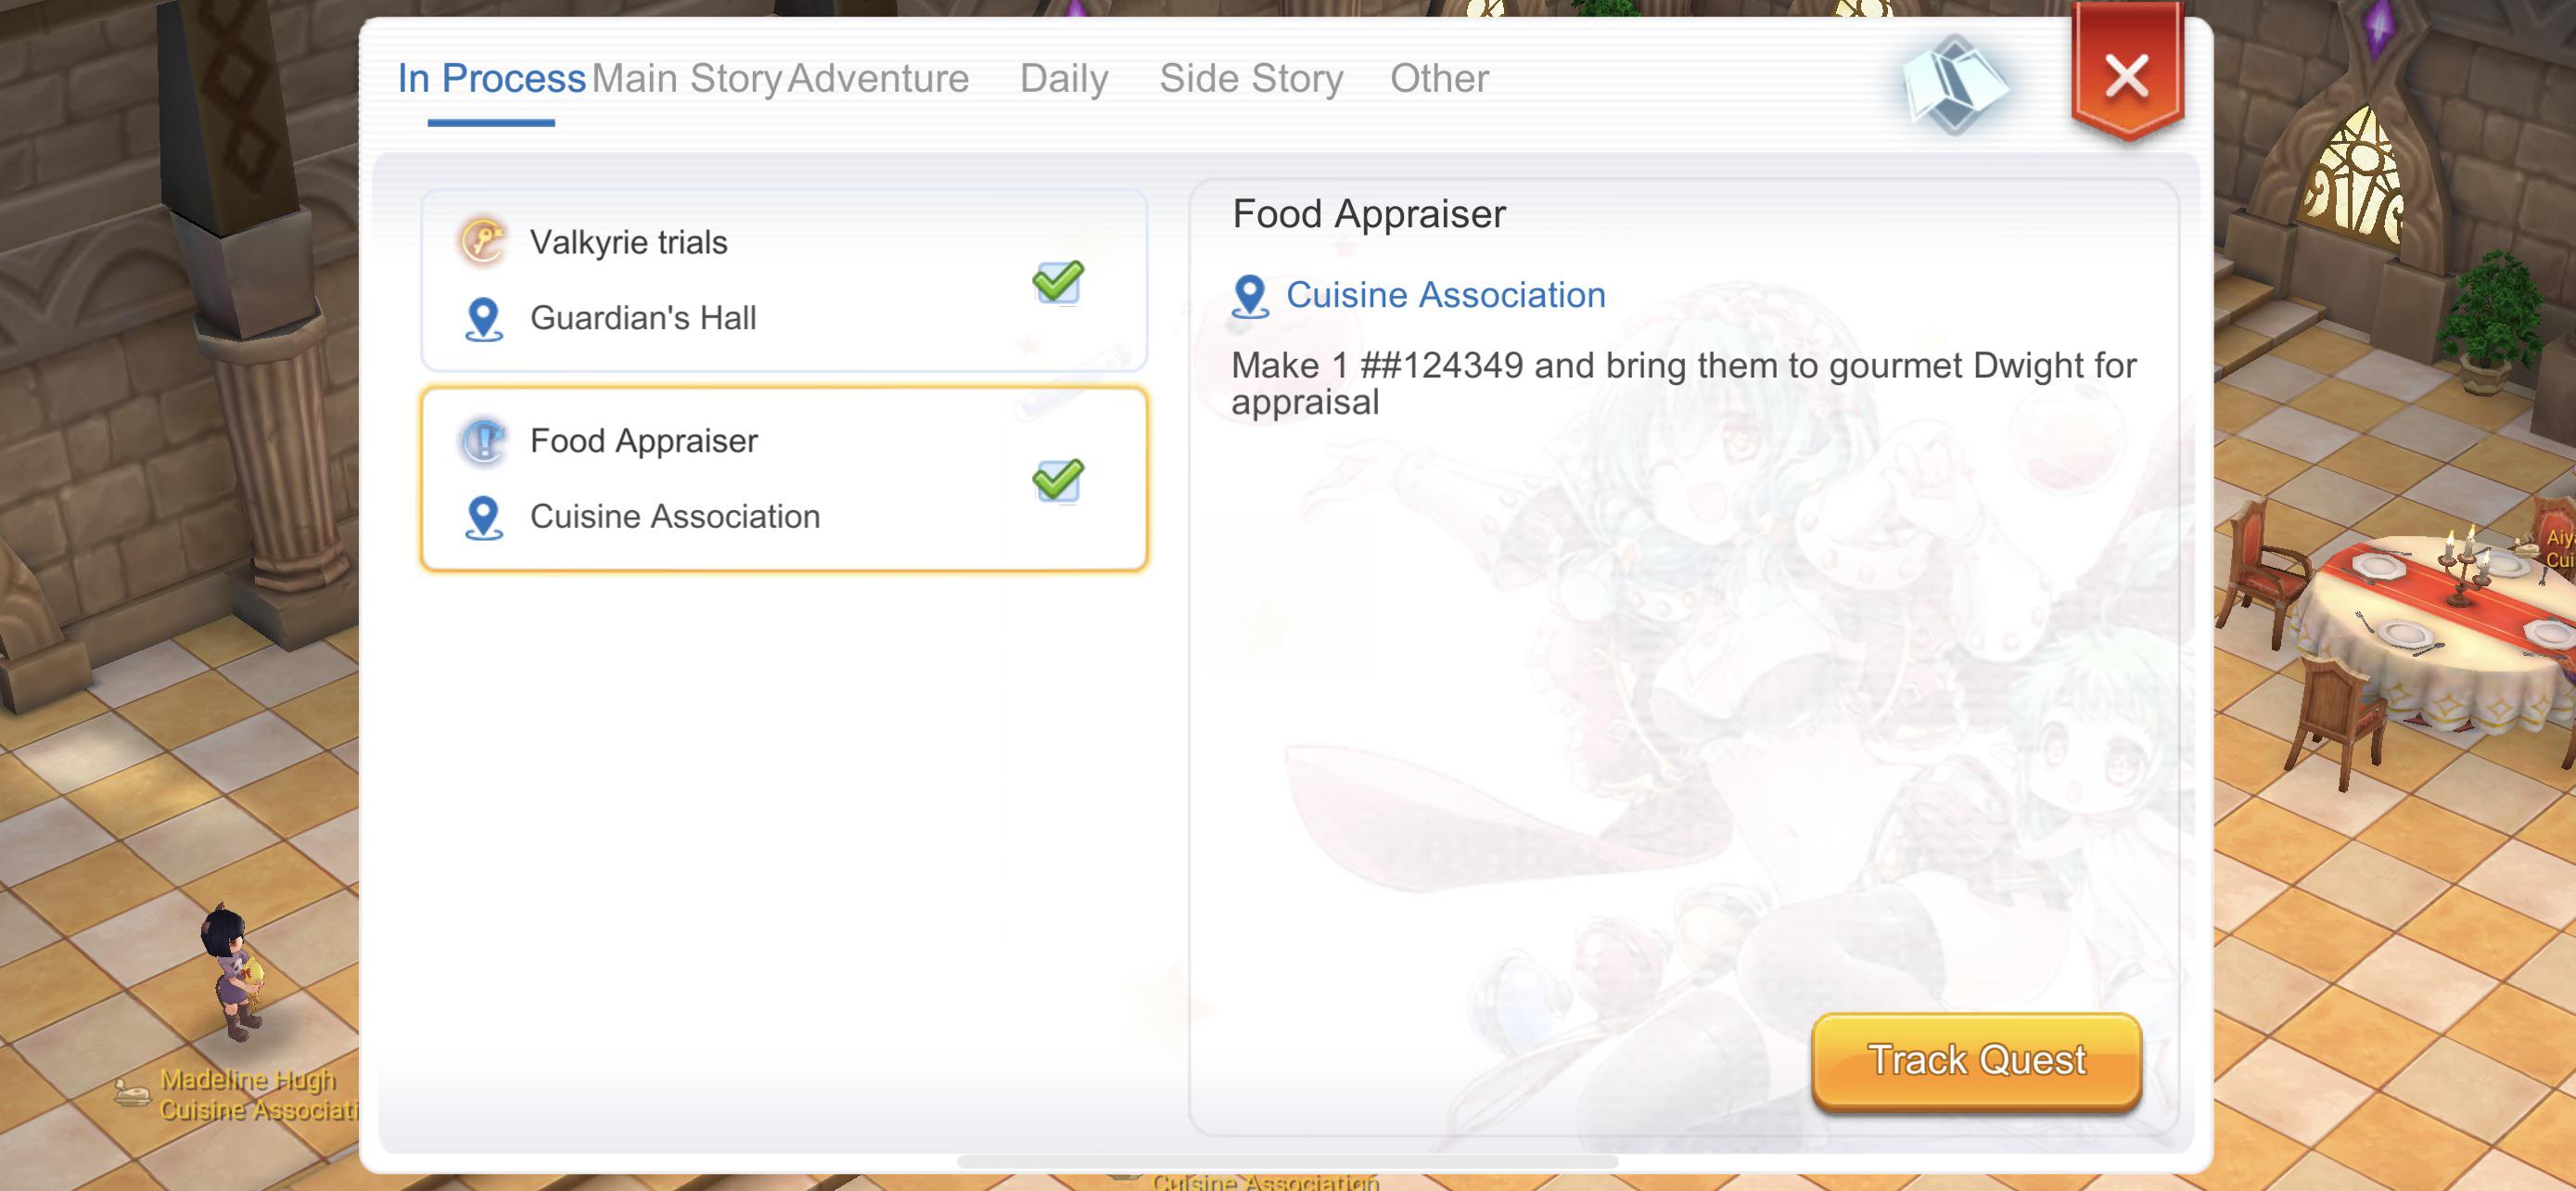The width and height of the screenshot is (2576, 1191).
Task: Open the Side Story tab
Action: (x=1251, y=78)
